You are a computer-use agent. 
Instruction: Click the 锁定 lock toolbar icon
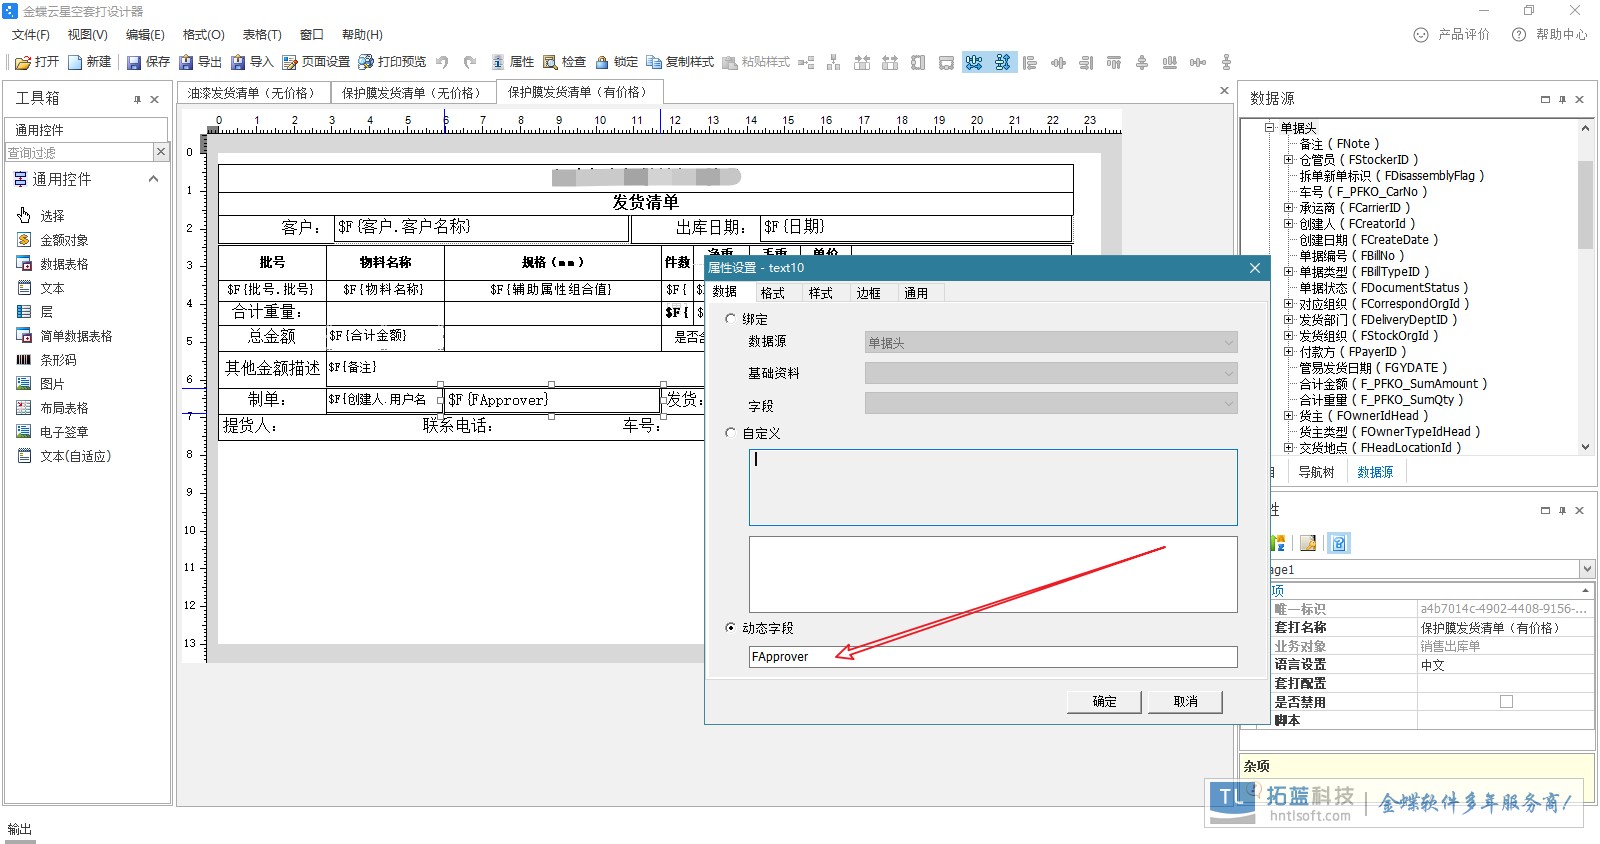(x=602, y=62)
